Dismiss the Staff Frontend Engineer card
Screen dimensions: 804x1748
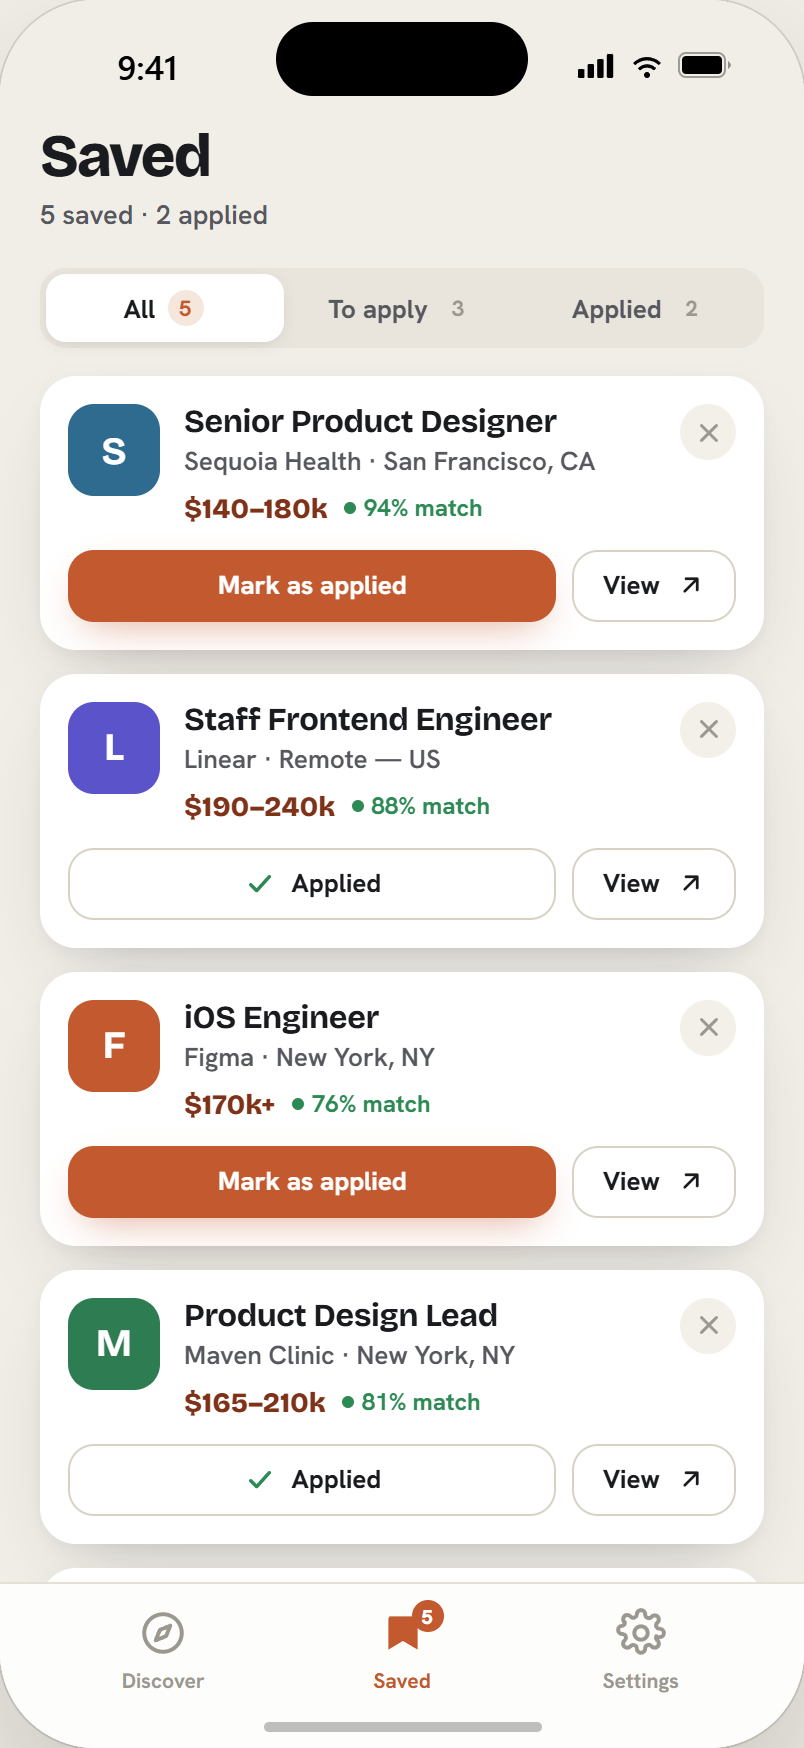click(x=708, y=730)
